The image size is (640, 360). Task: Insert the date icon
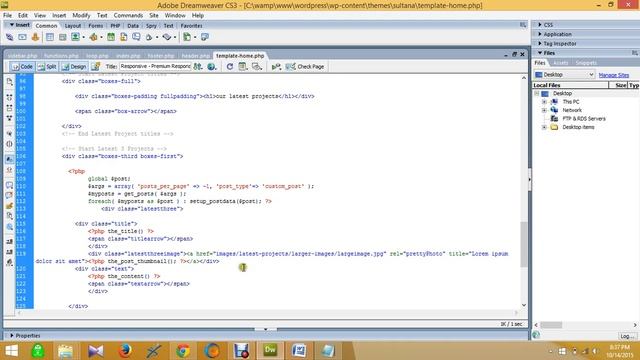pyautogui.click(x=111, y=37)
